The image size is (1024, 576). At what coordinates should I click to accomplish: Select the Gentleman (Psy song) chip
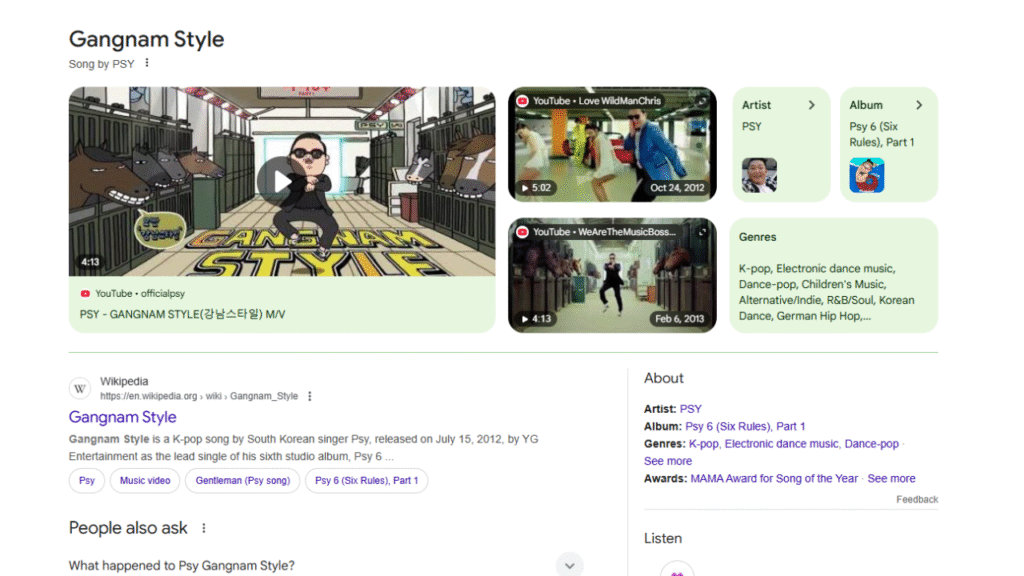242,481
